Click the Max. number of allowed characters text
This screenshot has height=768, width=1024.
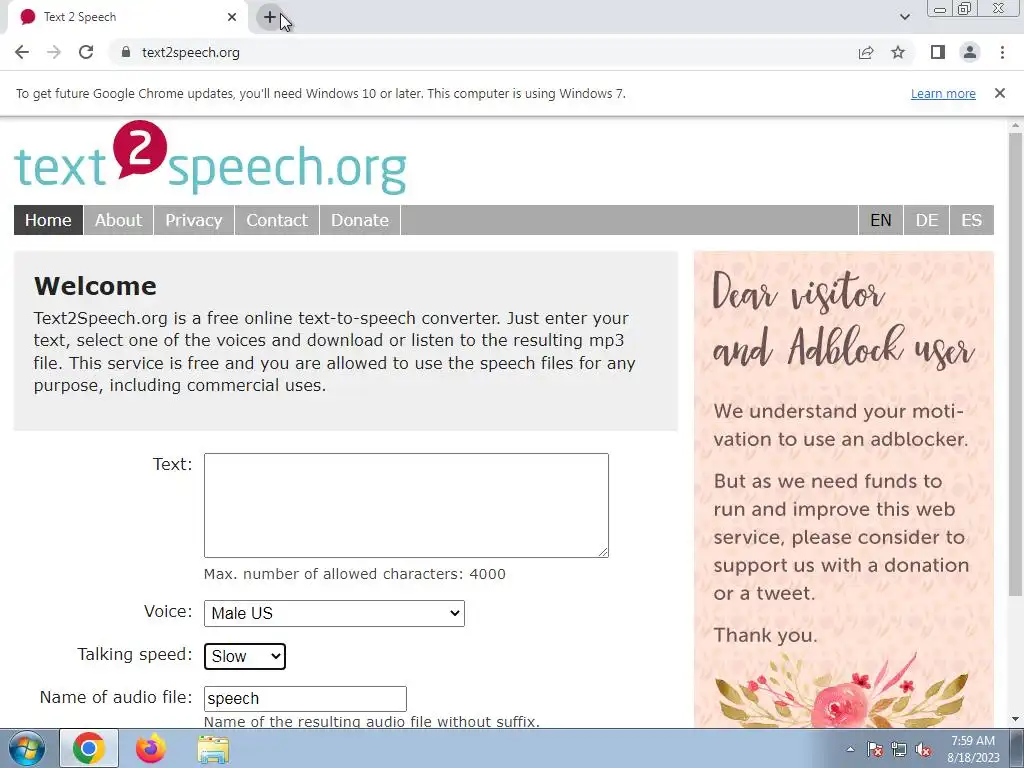pyautogui.click(x=355, y=574)
